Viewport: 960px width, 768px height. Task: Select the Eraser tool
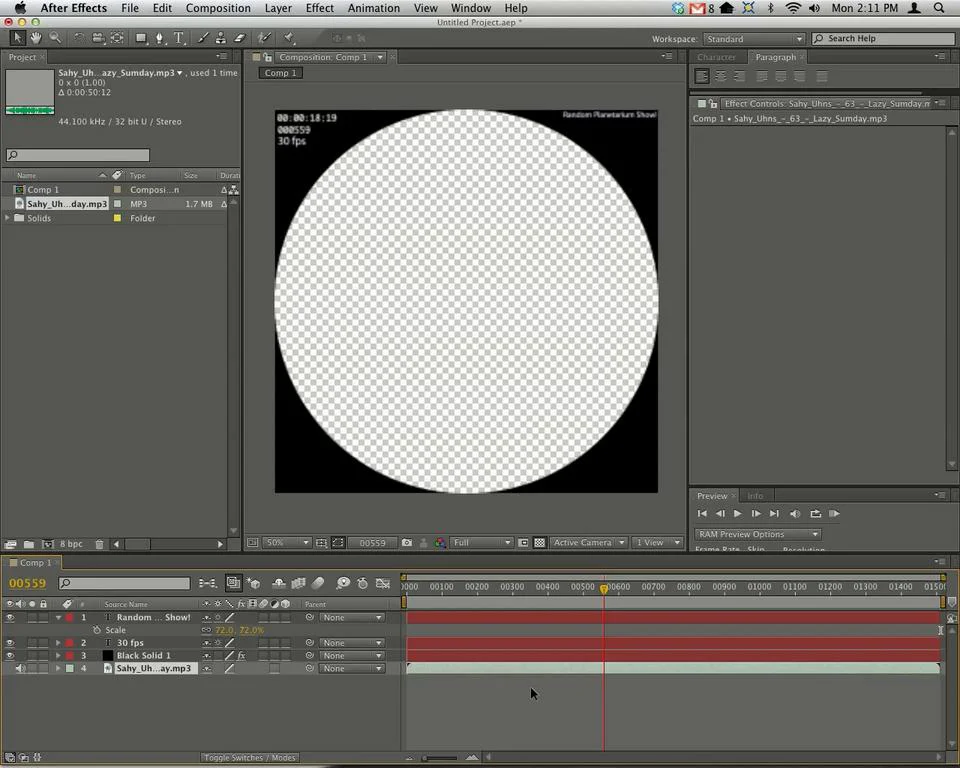pos(239,38)
